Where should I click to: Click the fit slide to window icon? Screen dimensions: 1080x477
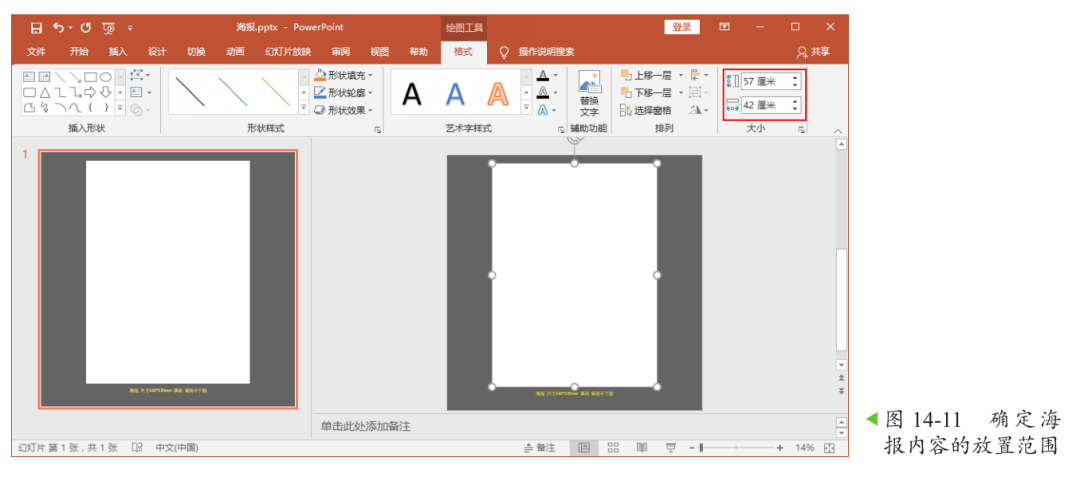tap(829, 447)
